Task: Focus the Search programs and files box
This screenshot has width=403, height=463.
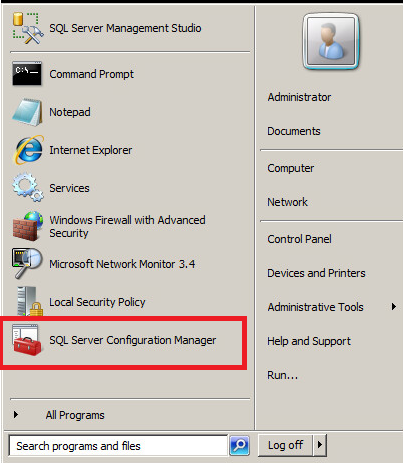Action: 118,445
